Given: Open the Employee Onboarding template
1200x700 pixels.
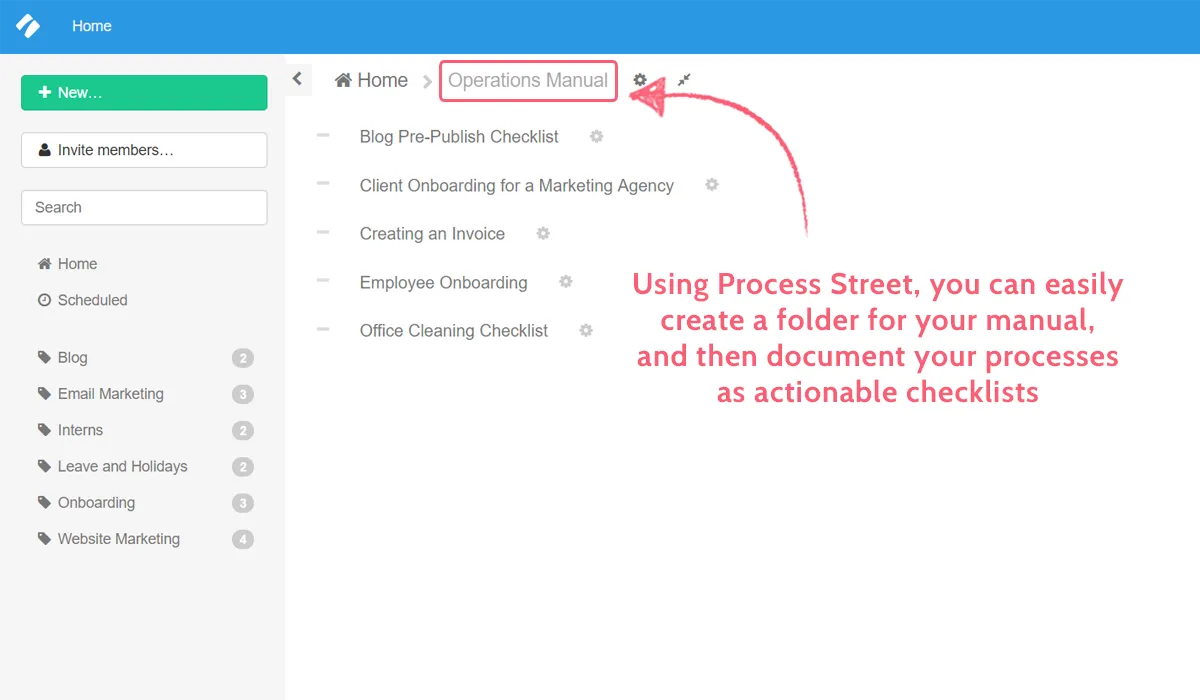Looking at the screenshot, I should (443, 283).
